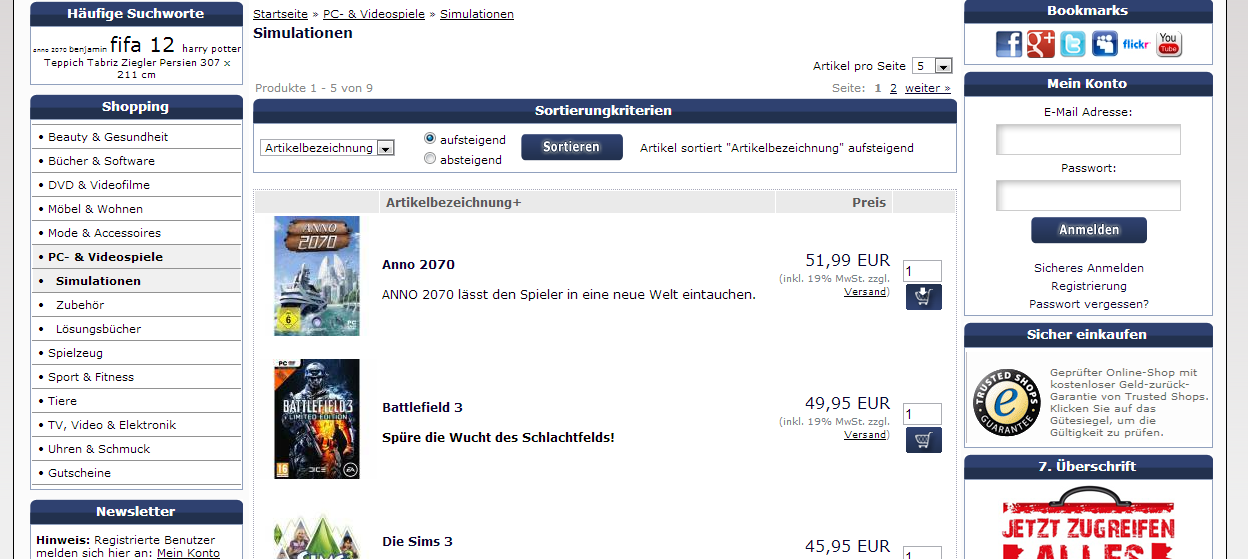1248x559 pixels.
Task: Add Battlefield 3 to the cart
Action: click(x=924, y=440)
